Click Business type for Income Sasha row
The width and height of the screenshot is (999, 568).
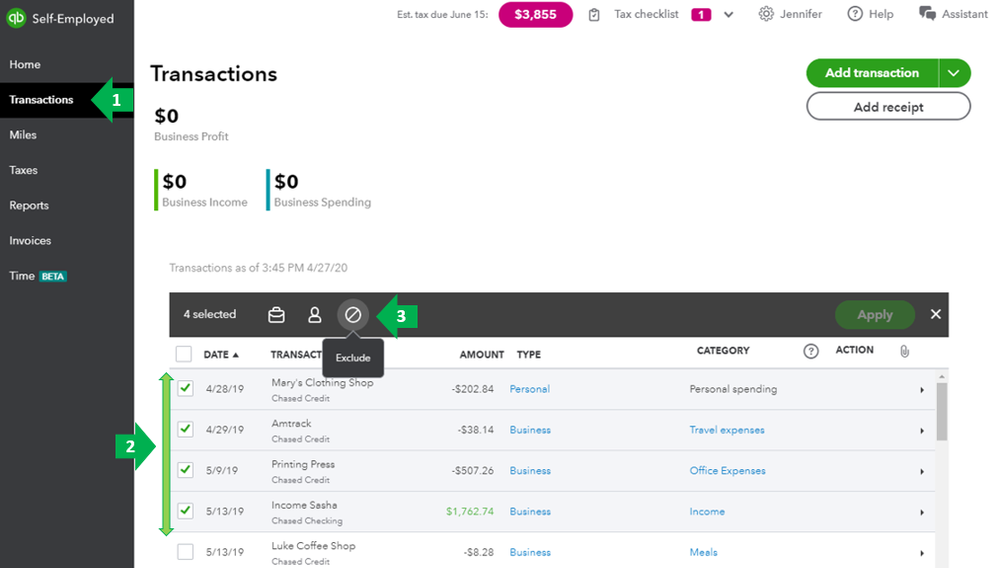(x=530, y=511)
